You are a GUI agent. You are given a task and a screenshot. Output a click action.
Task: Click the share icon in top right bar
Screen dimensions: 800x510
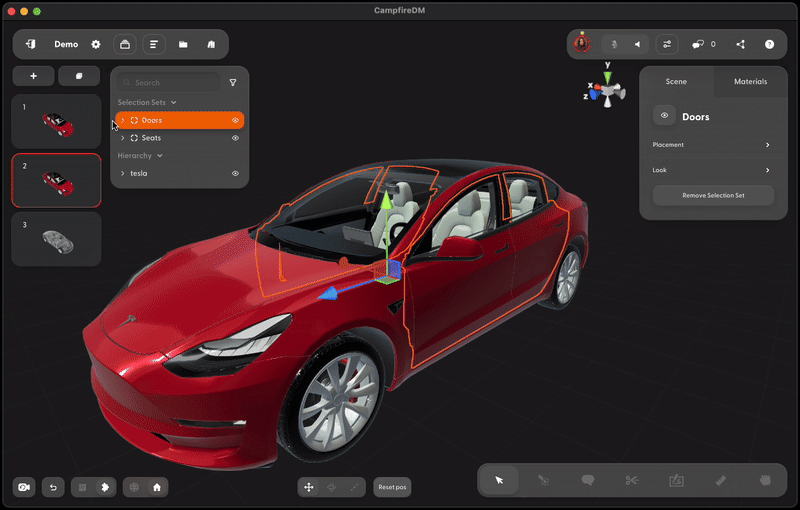coord(741,44)
